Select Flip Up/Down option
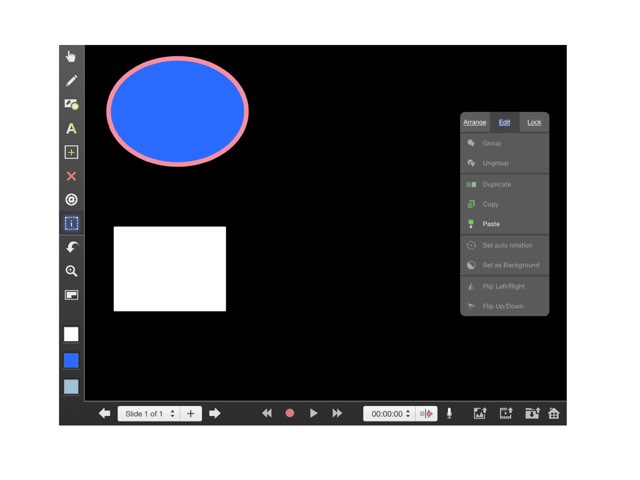The height and width of the screenshot is (480, 640). point(504,306)
